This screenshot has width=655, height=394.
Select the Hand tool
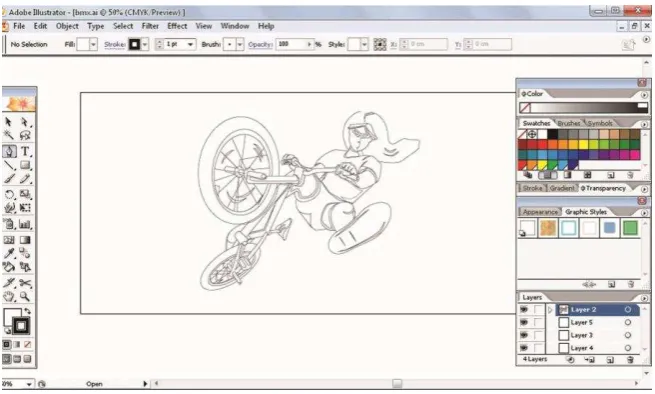[x=9, y=297]
